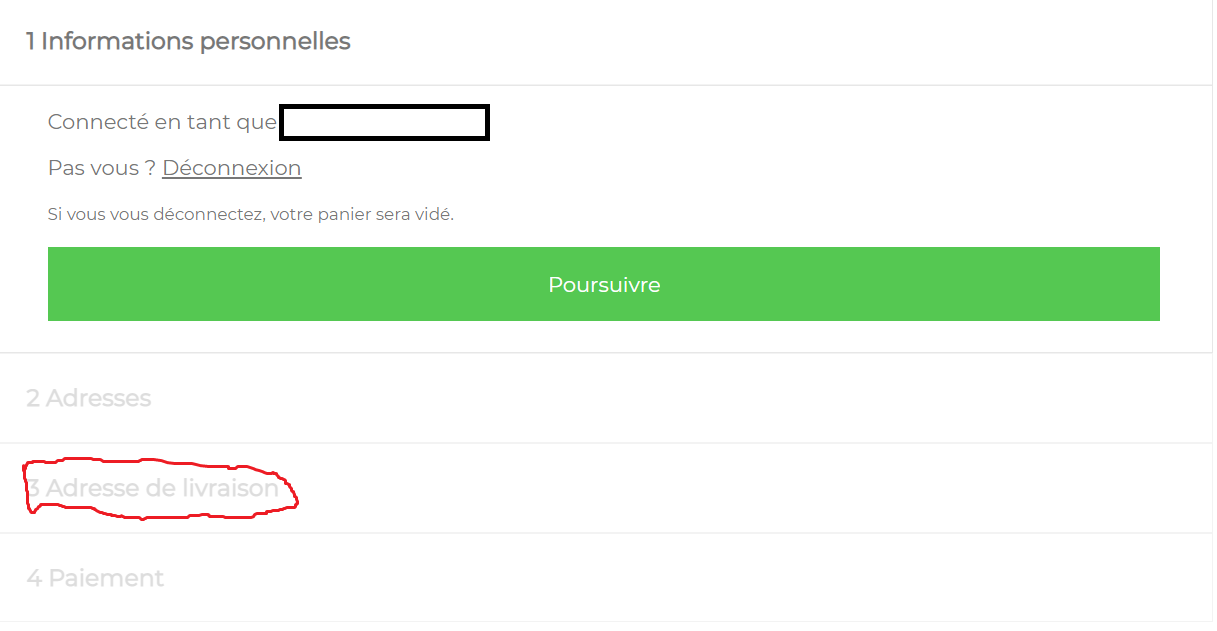Select the "Pas vous ?" text
The width and height of the screenshot is (1217, 631).
click(x=102, y=168)
